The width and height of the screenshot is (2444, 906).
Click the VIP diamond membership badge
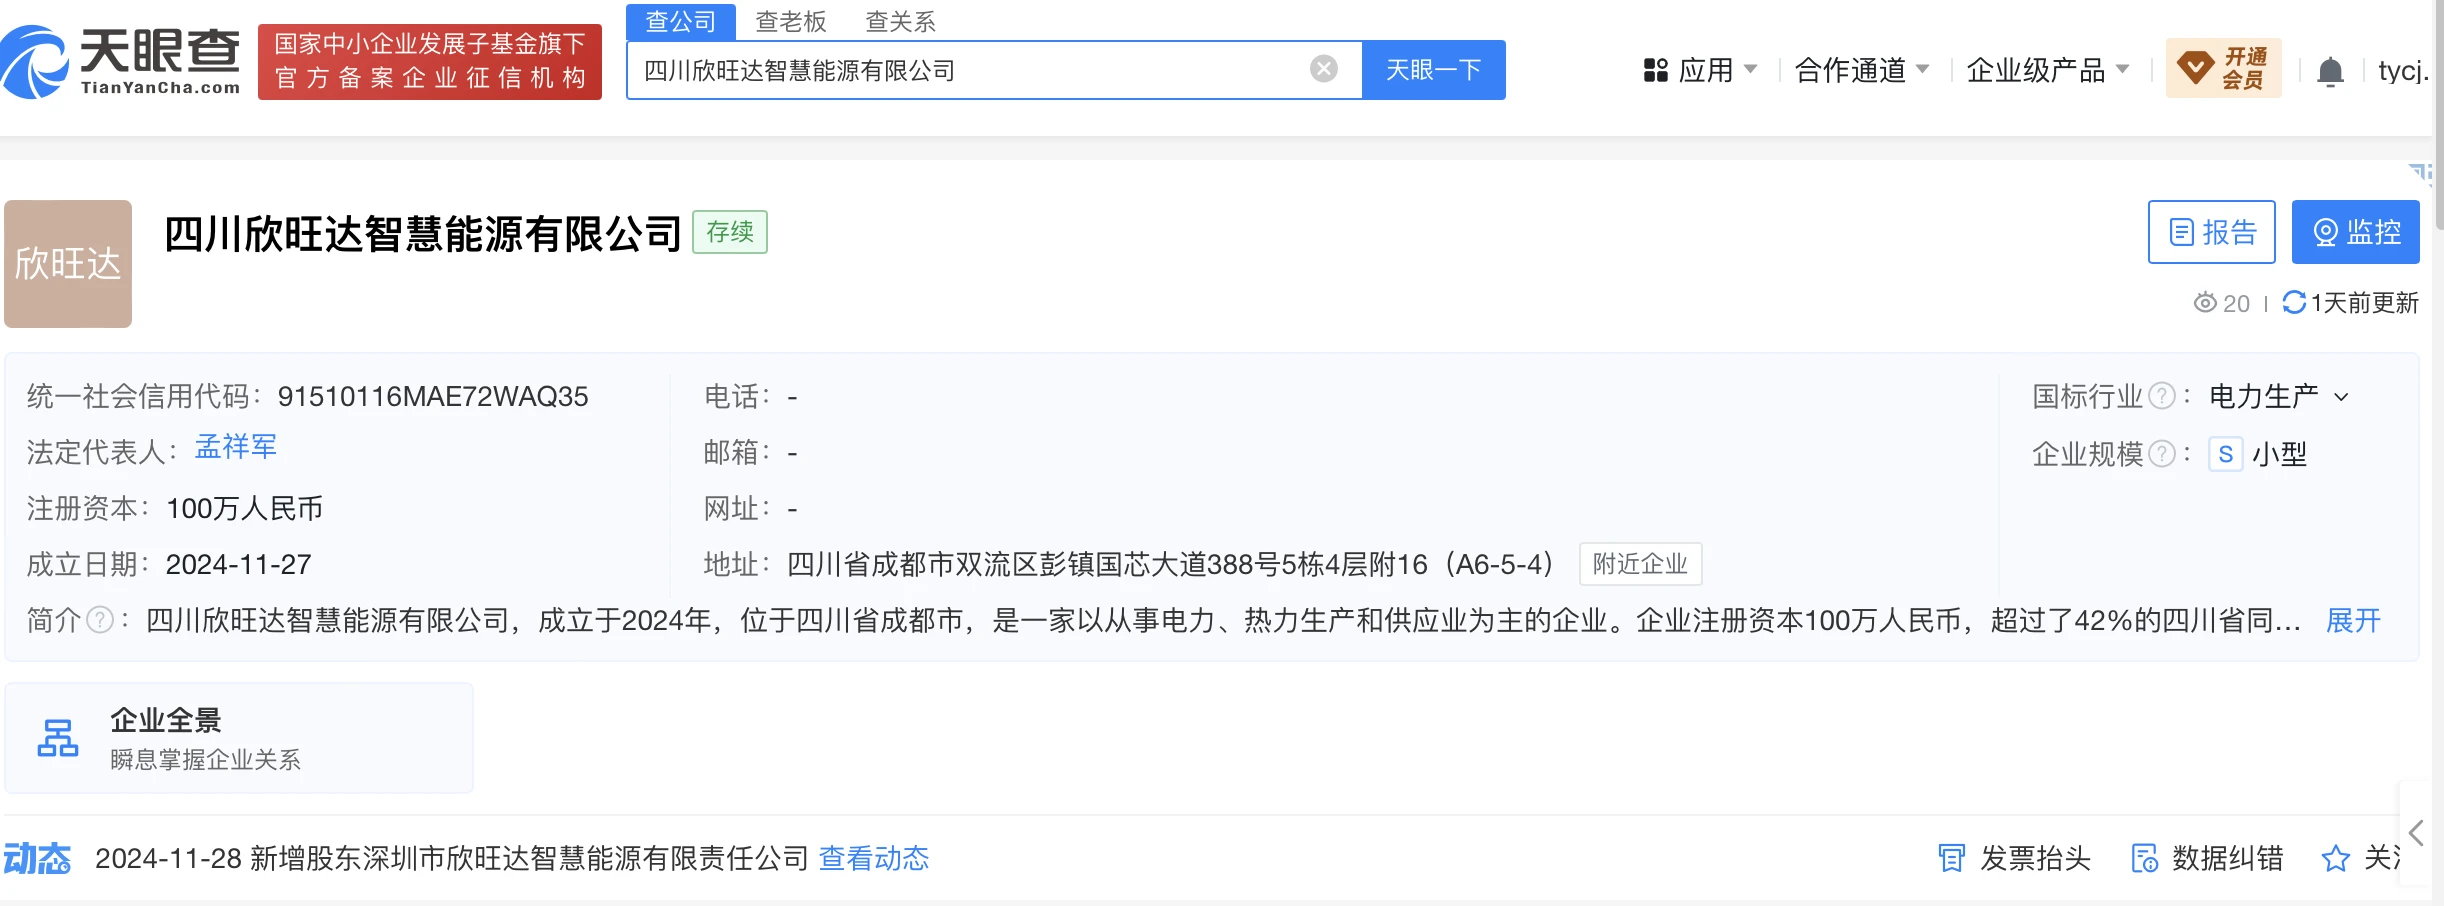tap(2223, 68)
